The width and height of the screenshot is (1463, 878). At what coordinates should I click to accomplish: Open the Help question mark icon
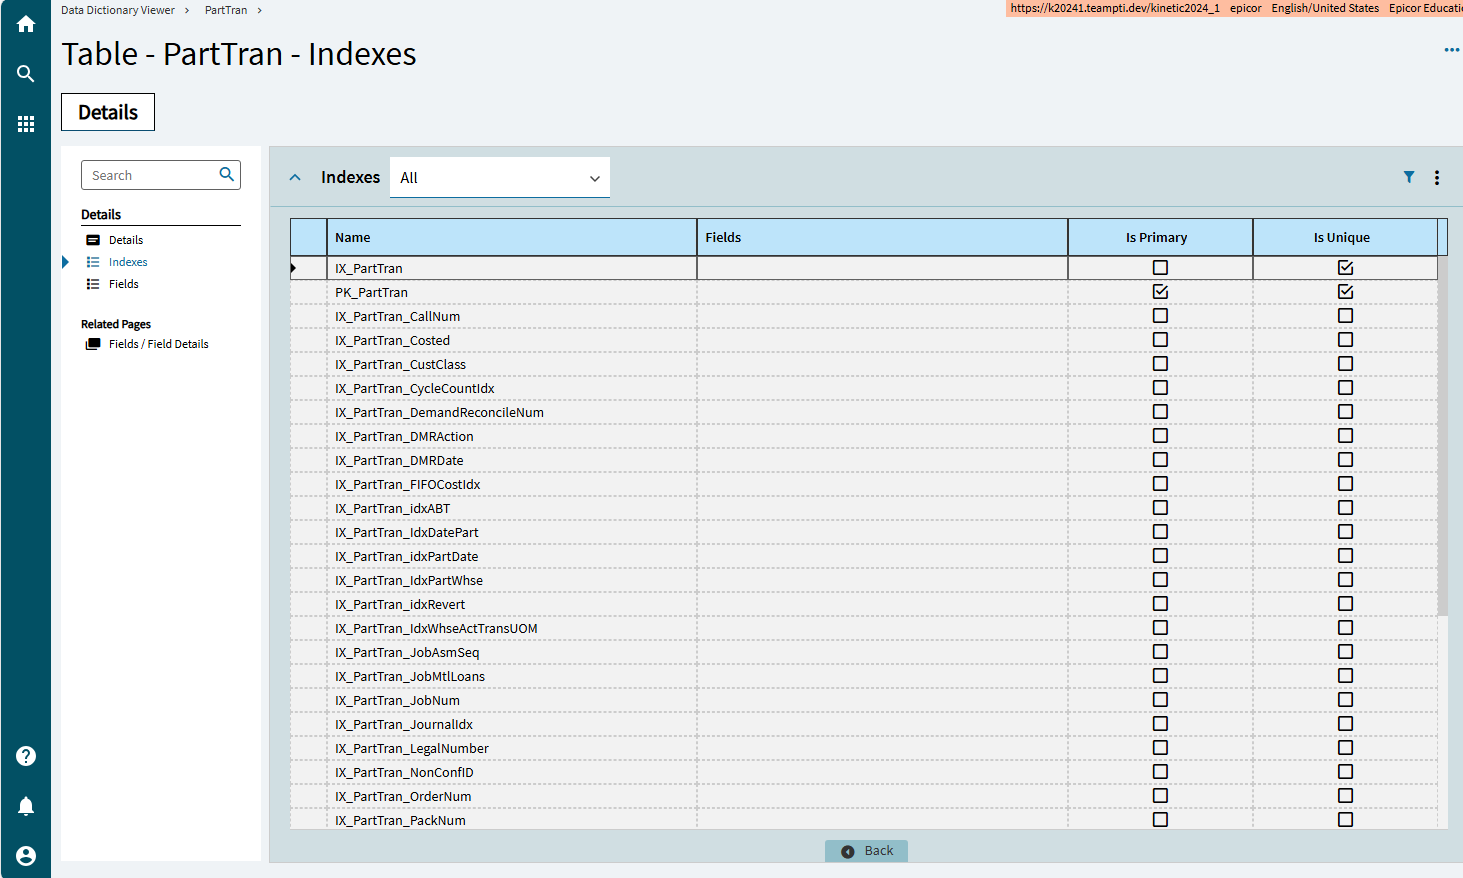coord(26,756)
